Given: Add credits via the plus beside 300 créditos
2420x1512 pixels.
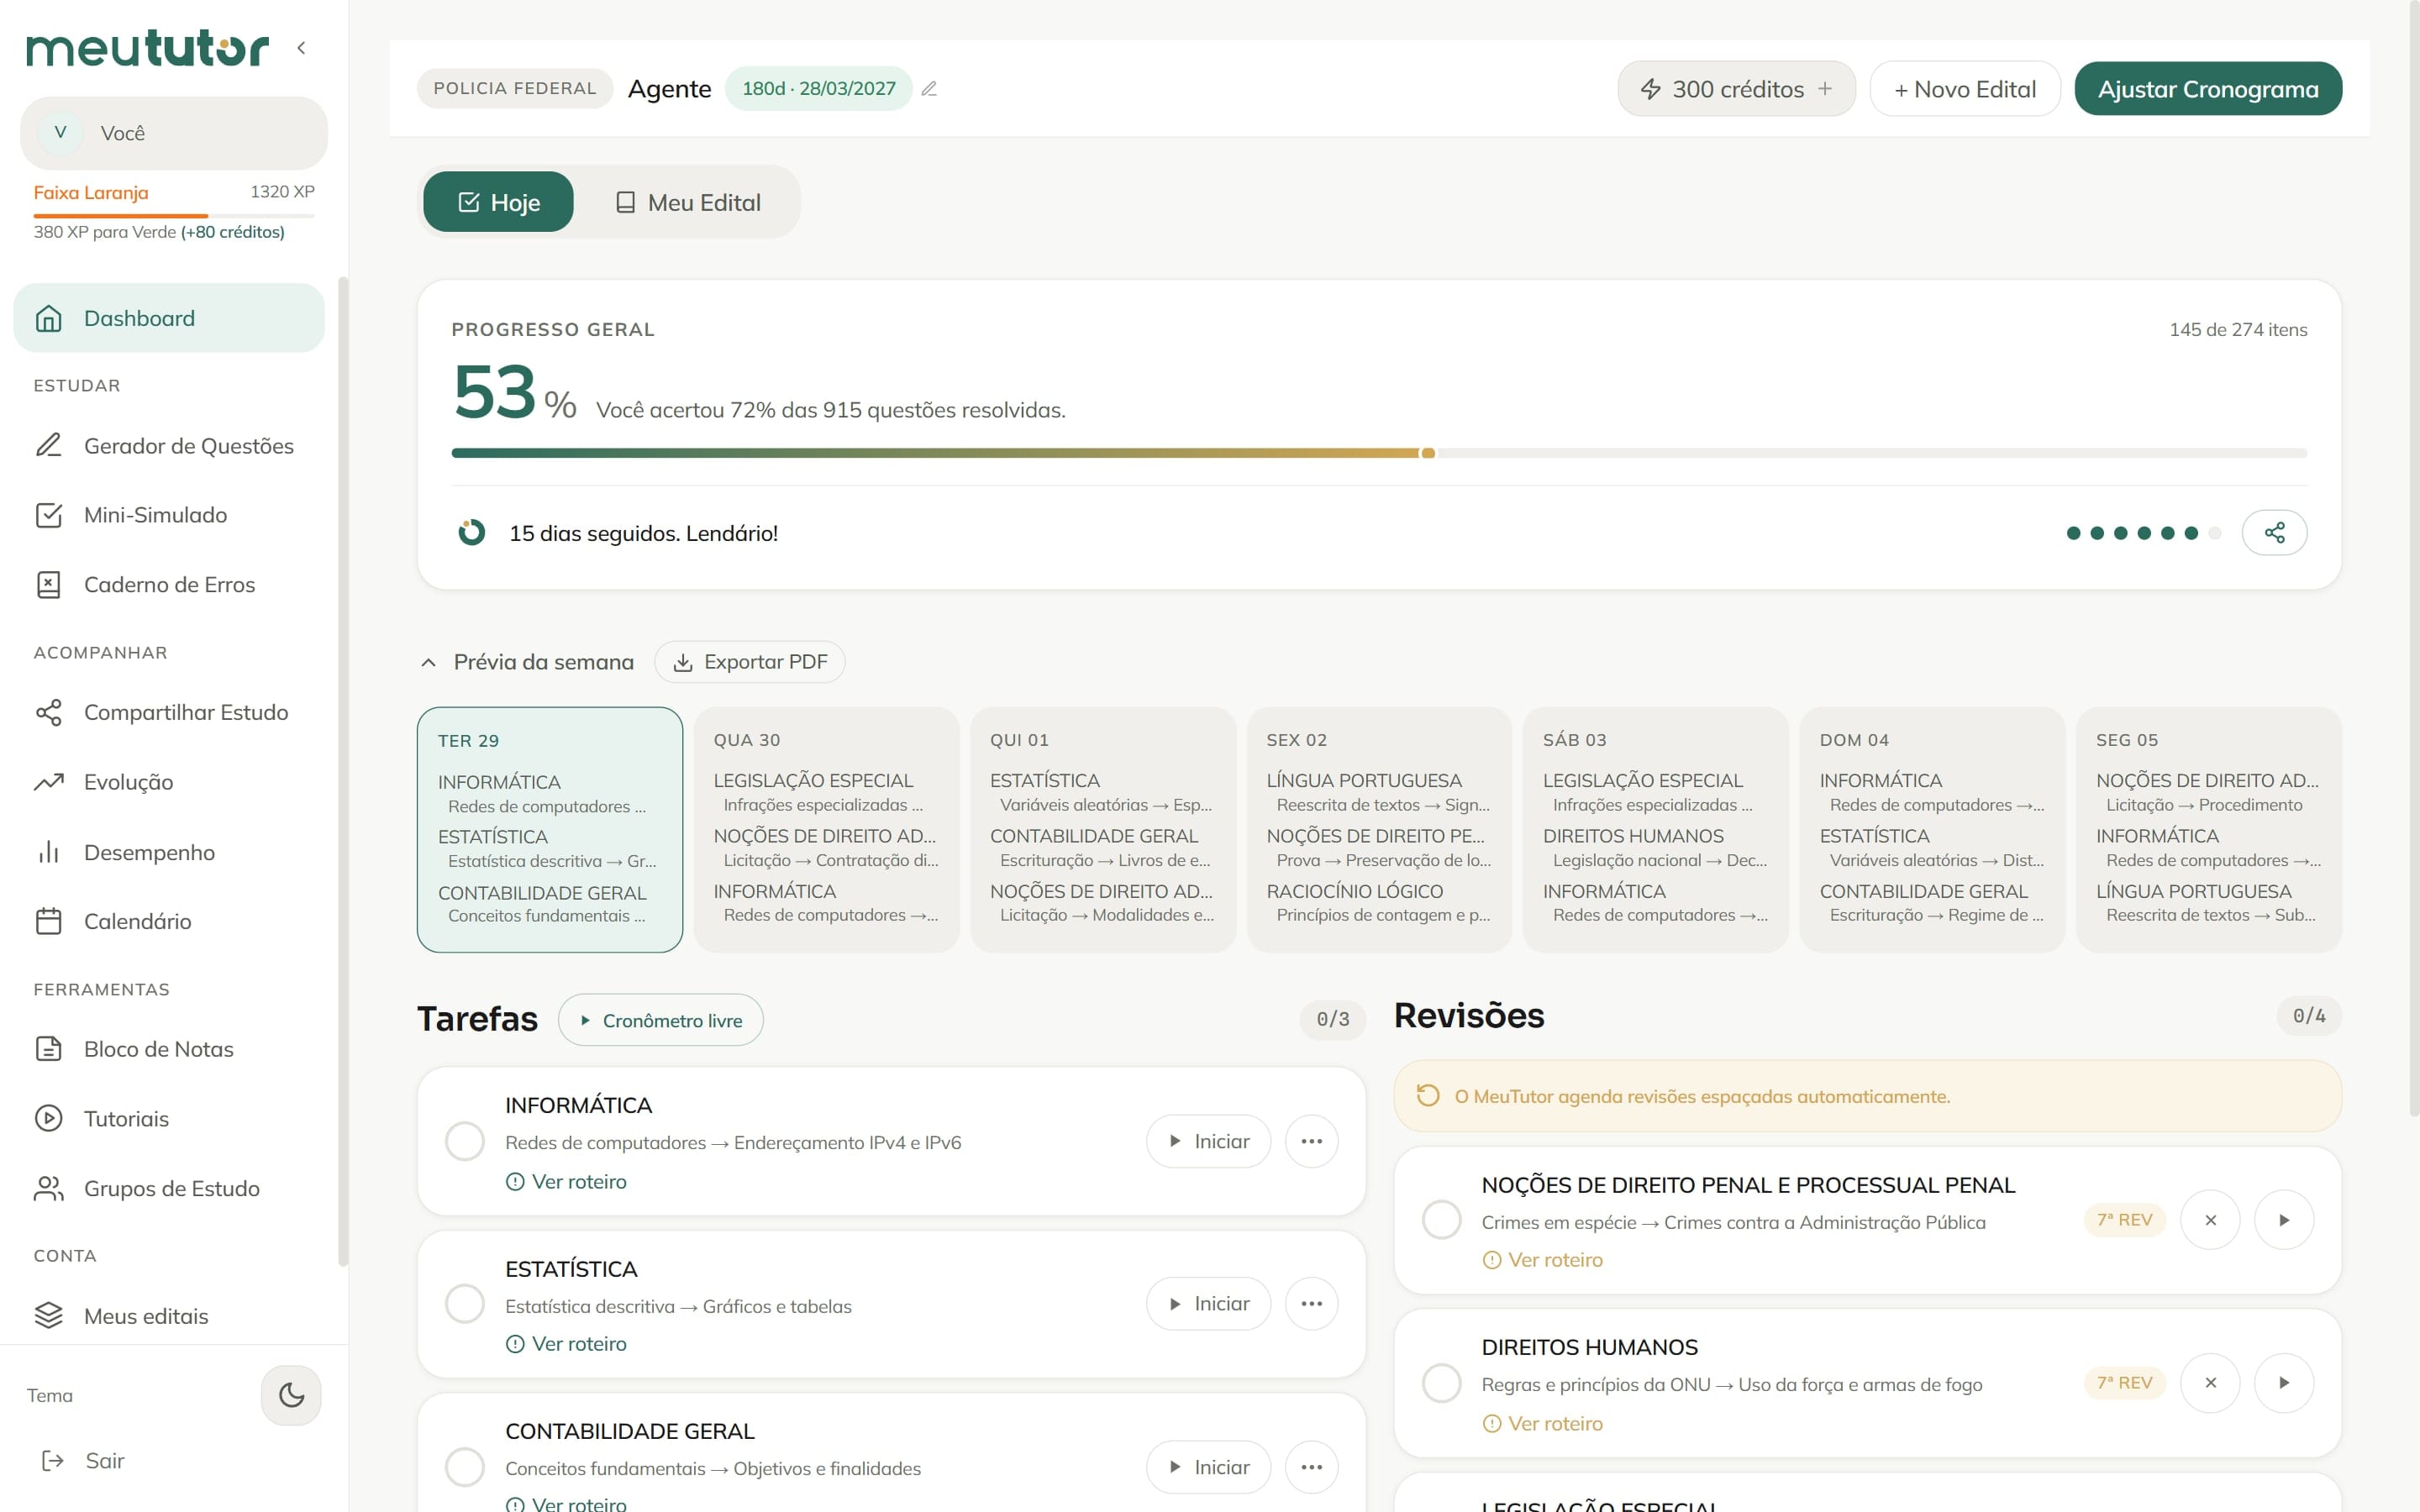Looking at the screenshot, I should pos(1825,89).
